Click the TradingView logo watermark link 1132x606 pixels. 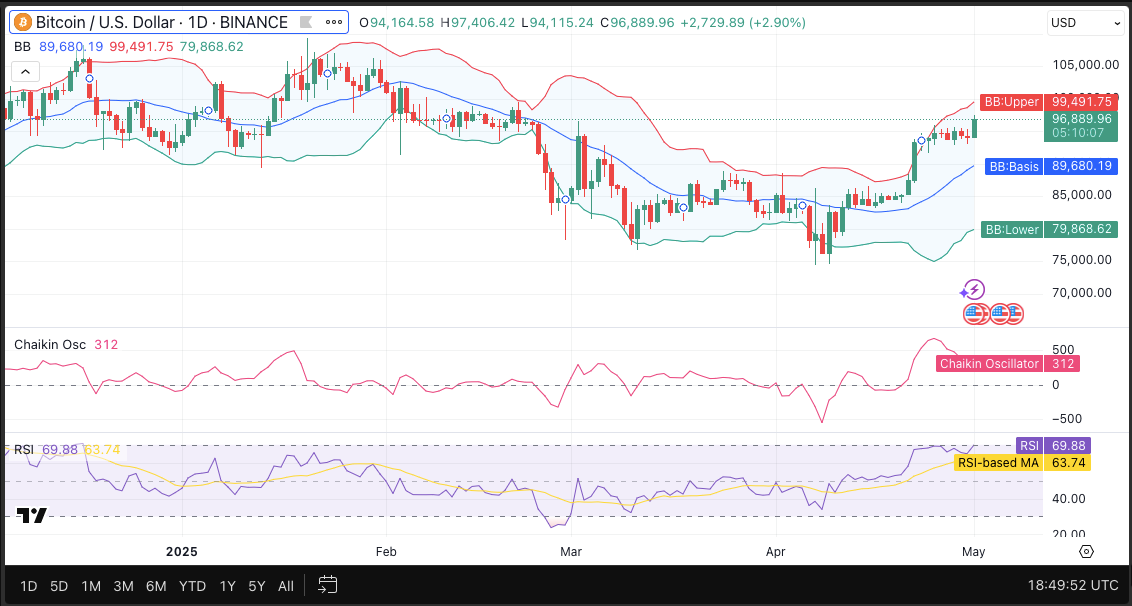pos(32,515)
